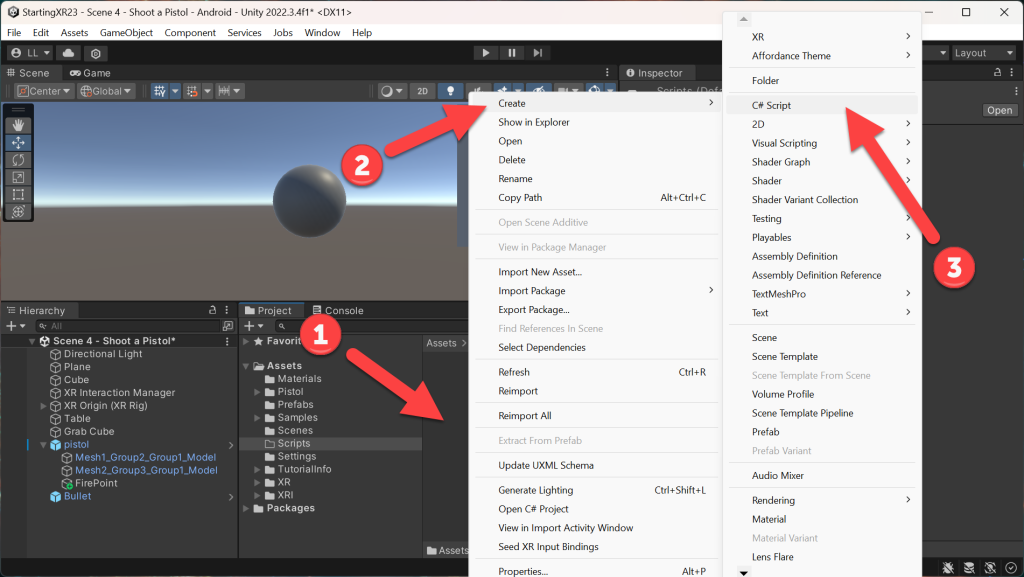Open the Scene draw mode dropdown

pos(392,91)
